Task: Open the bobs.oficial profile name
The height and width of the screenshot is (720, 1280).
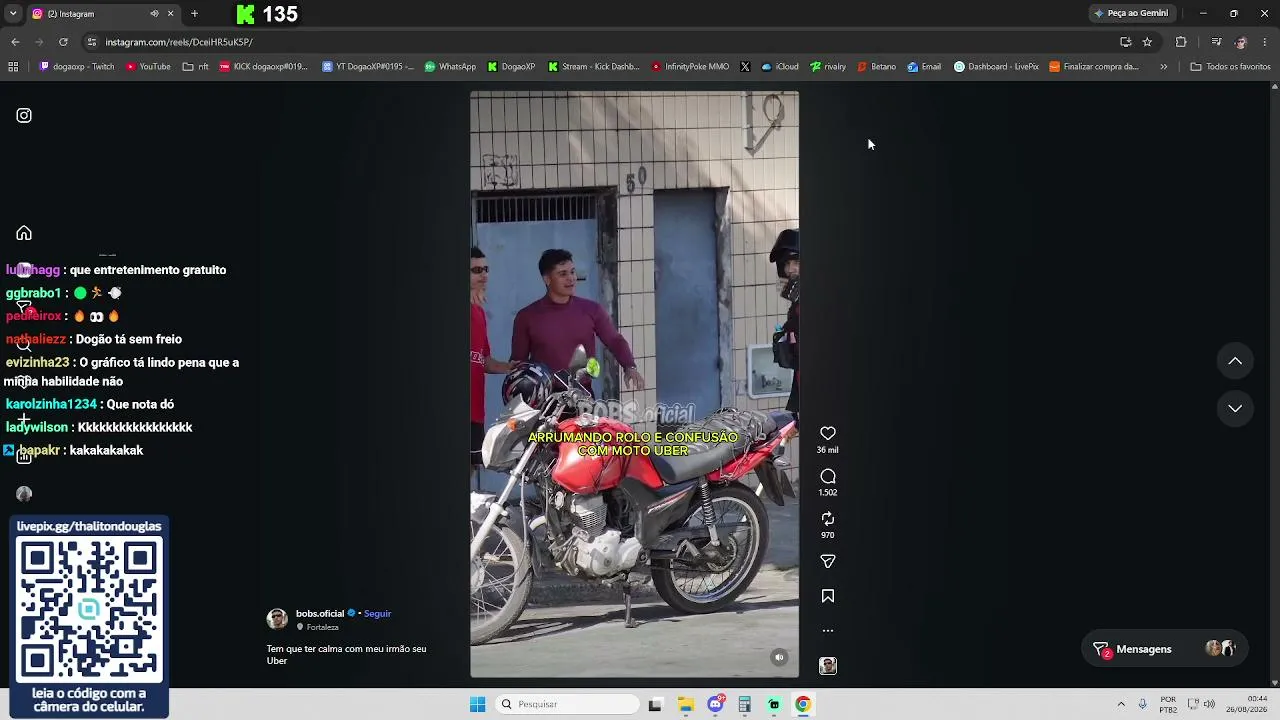Action: tap(320, 614)
